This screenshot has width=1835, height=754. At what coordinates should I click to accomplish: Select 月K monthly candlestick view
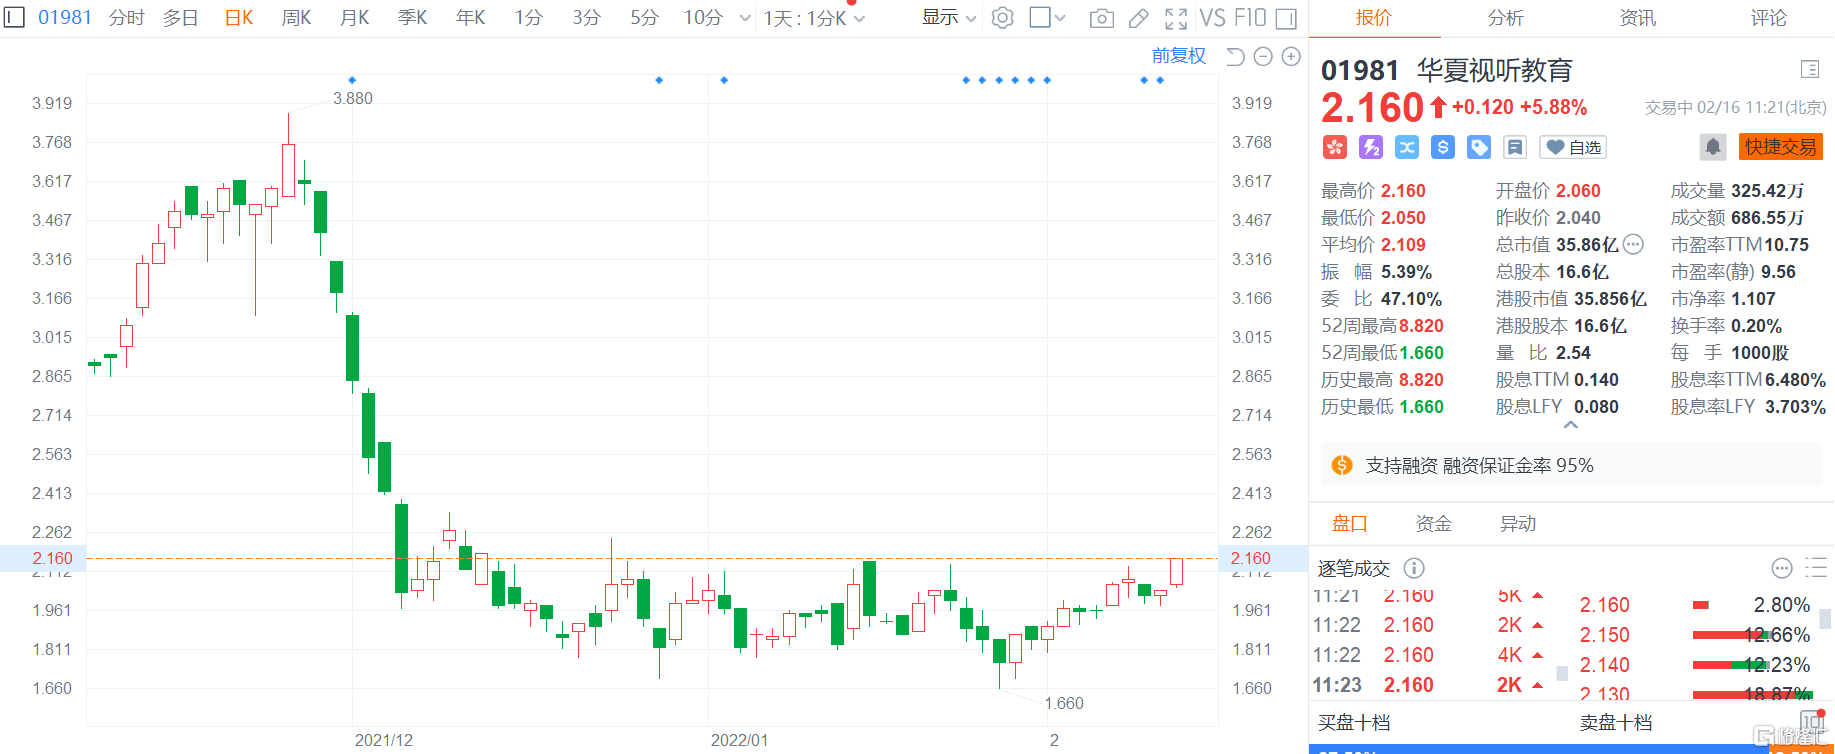click(354, 18)
